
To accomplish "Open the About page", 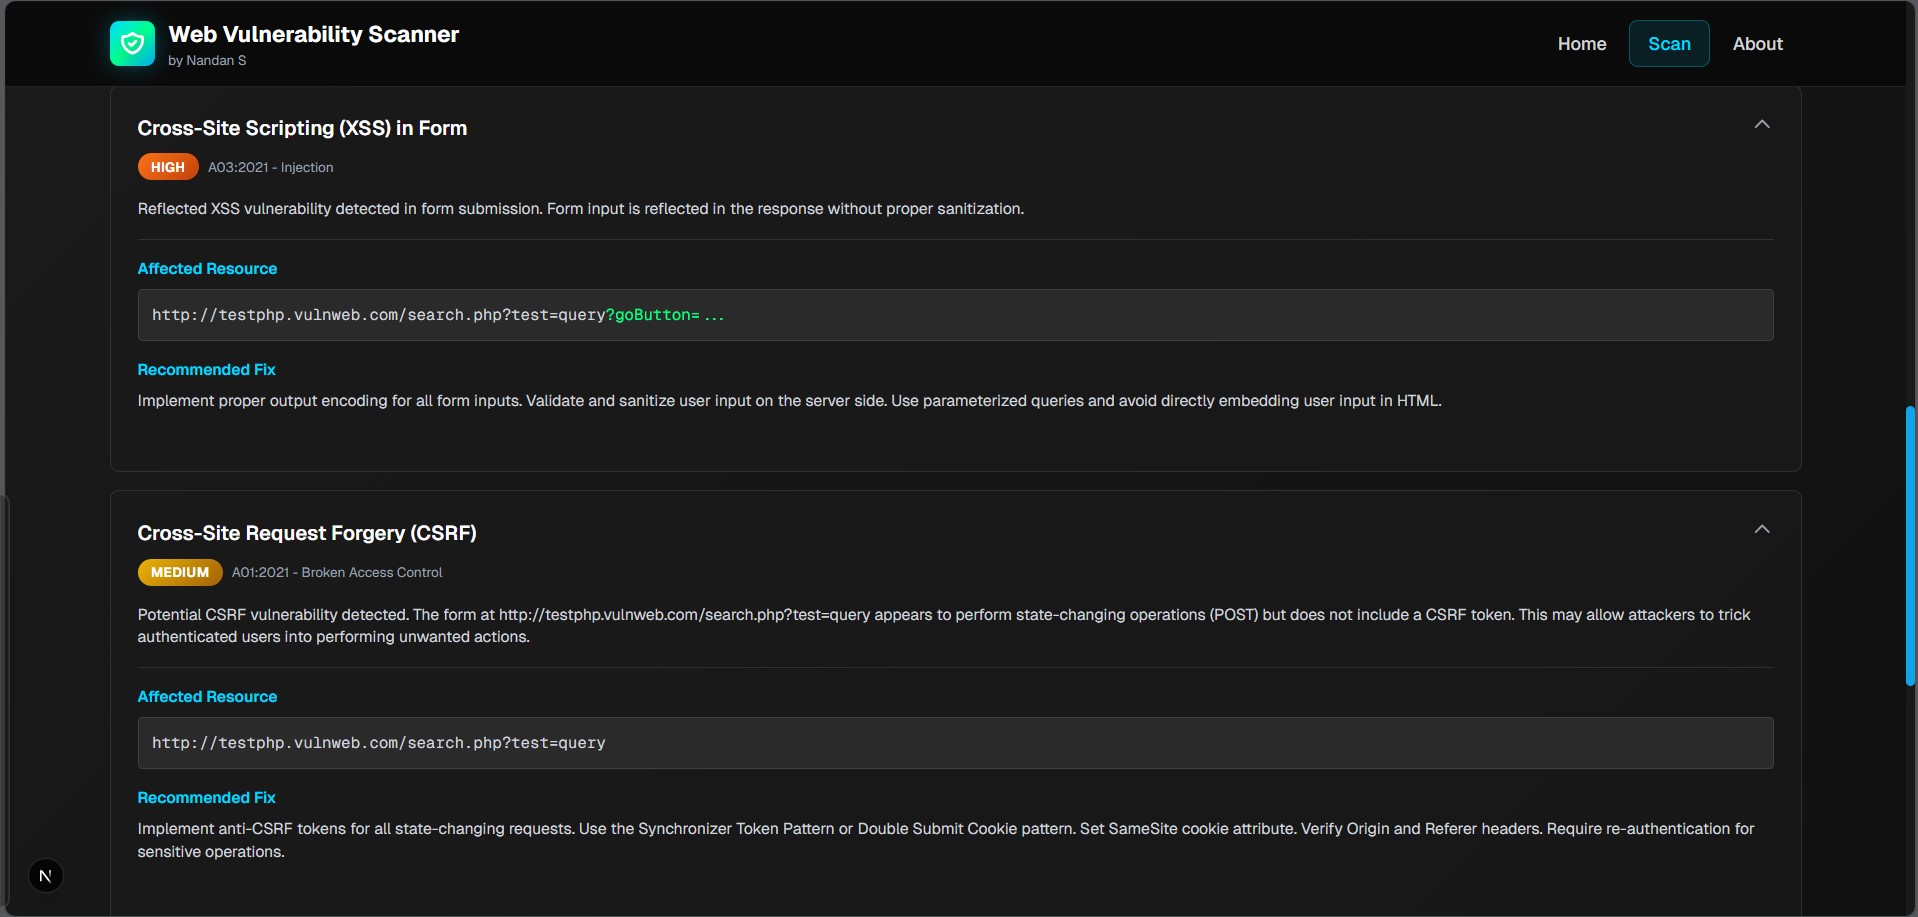I will tap(1757, 44).
